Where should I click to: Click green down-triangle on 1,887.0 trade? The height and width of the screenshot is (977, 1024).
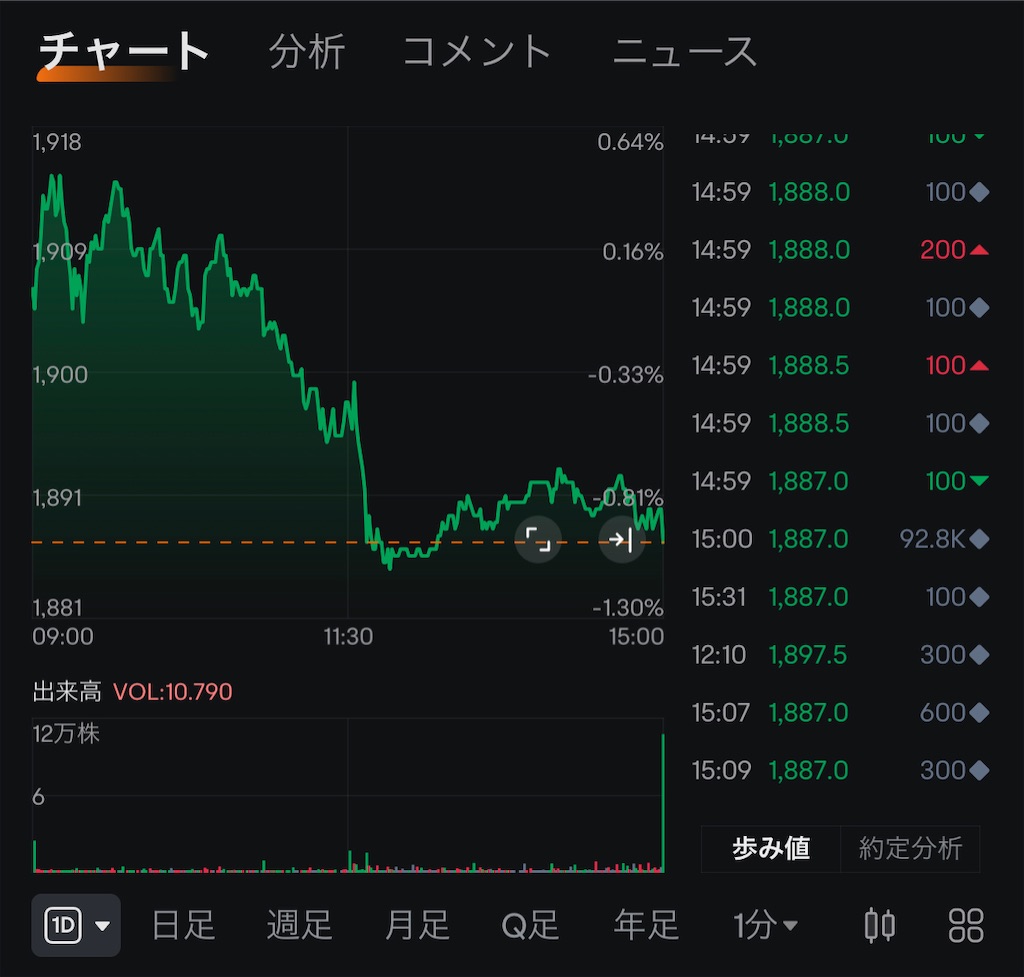(x=979, y=481)
